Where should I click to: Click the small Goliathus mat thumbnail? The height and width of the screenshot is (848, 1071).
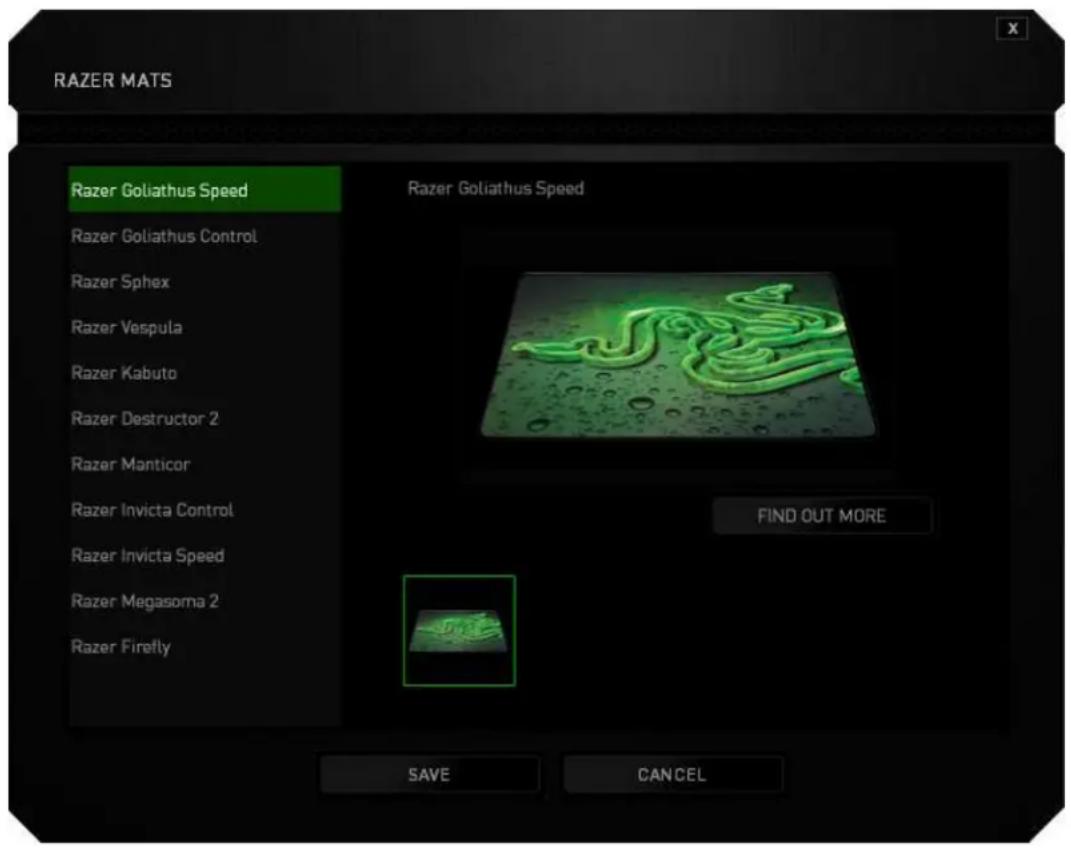click(x=459, y=631)
